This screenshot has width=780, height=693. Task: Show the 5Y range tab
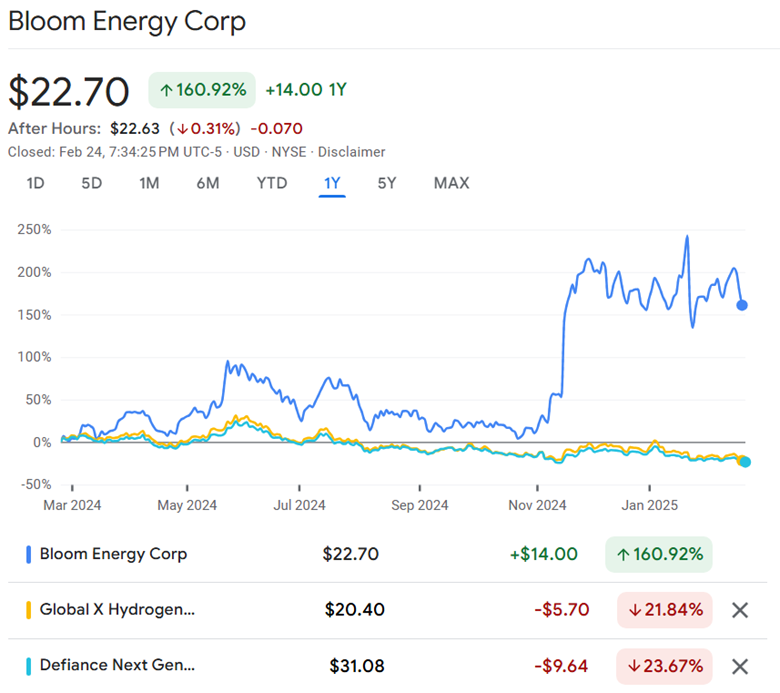(x=387, y=184)
